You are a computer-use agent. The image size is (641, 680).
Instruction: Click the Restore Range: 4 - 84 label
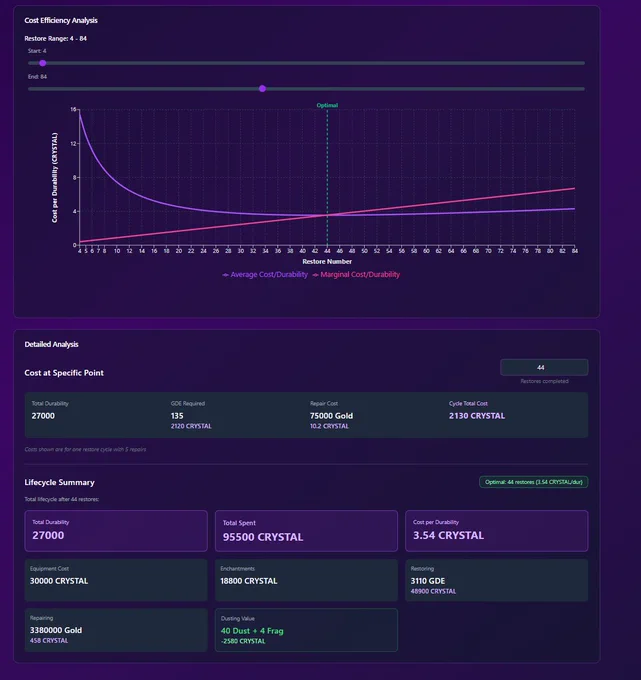click(56, 39)
